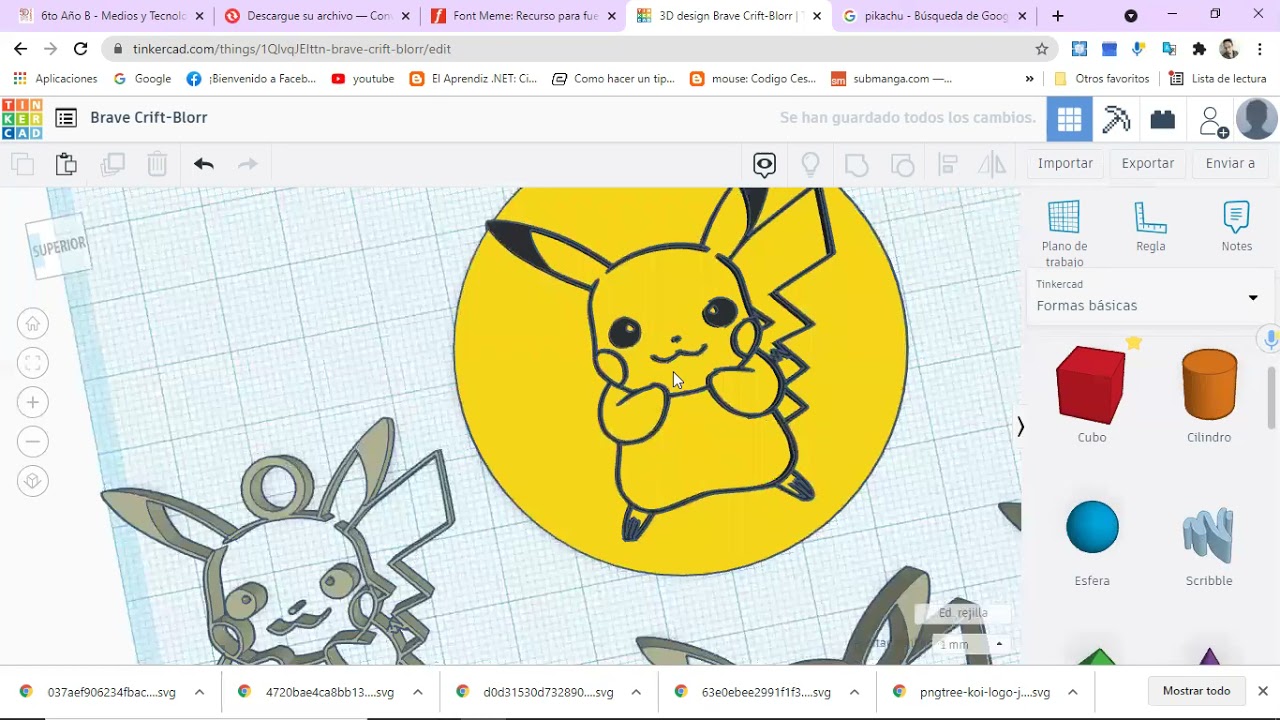
Task: Click the SUPERIOR view cube
Action: [x=59, y=246]
